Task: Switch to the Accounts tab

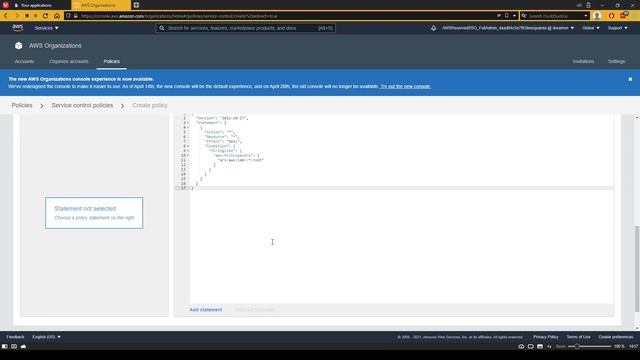Action: click(24, 61)
